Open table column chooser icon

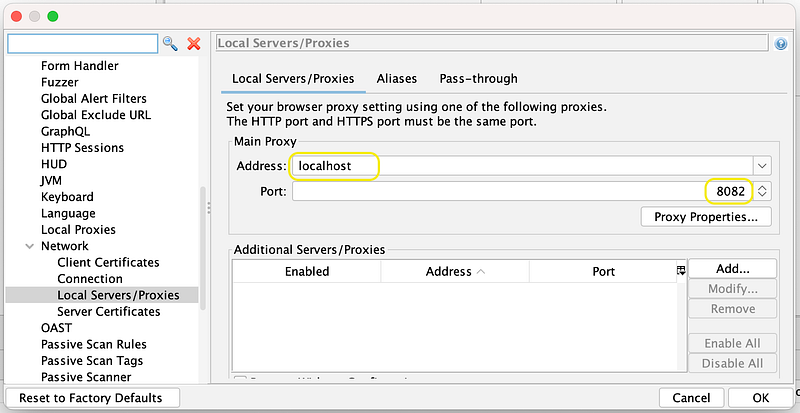pos(681,271)
